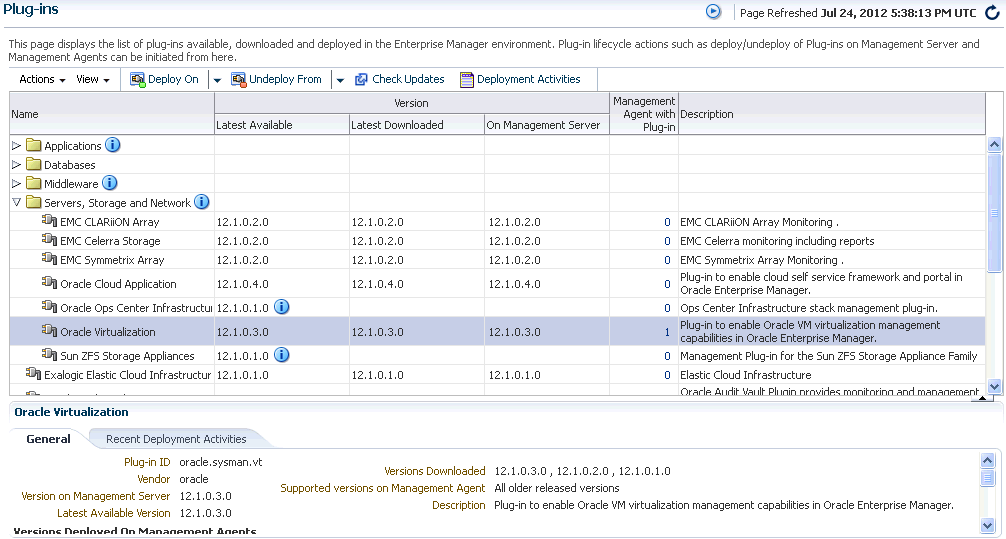Select the EMC CLARiiON Array row name
Viewport: 1006px width, 539px height.
coord(110,222)
